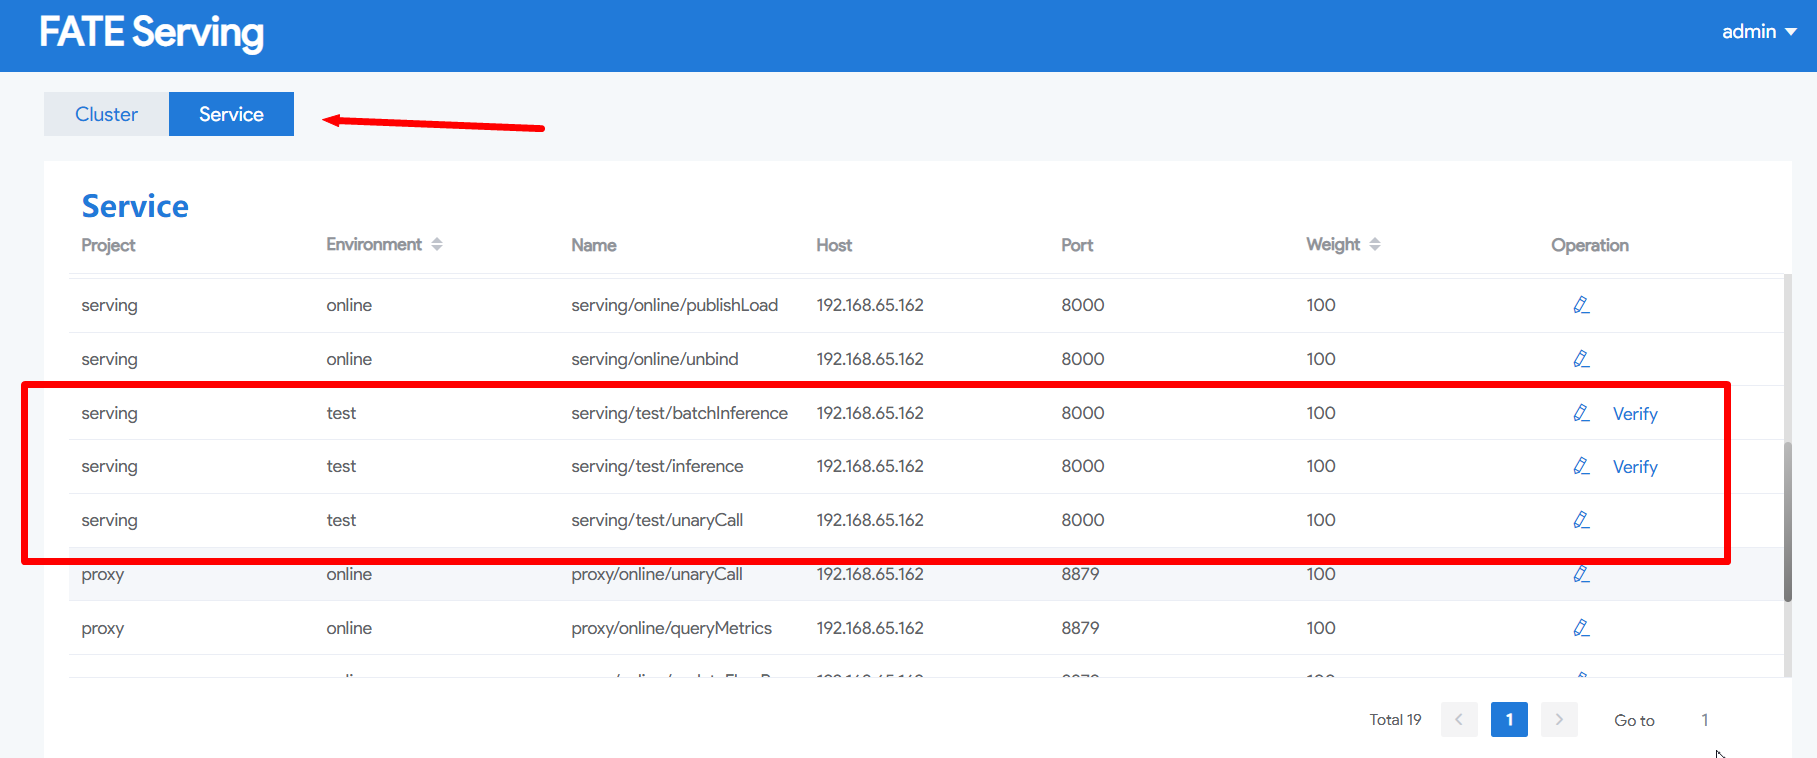Click the Service section heading

(x=135, y=206)
